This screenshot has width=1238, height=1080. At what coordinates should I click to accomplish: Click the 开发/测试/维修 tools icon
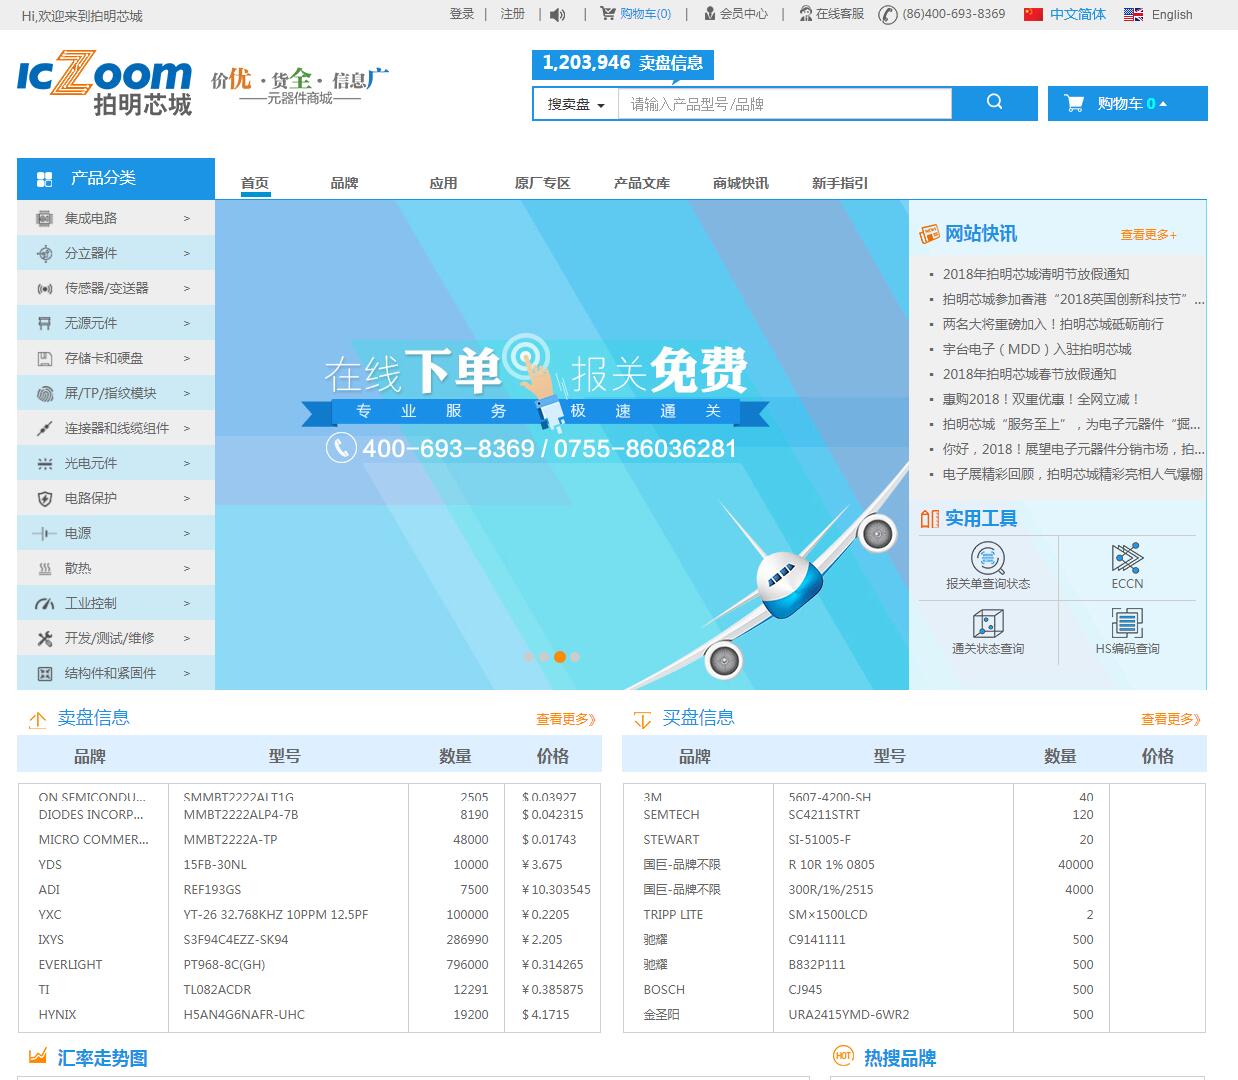[44, 638]
